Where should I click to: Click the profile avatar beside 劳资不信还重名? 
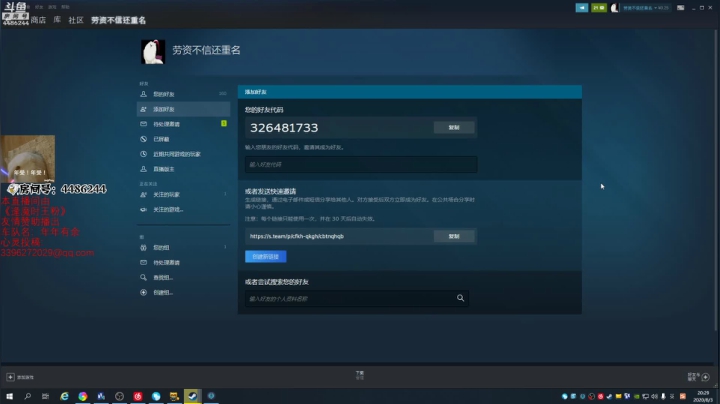point(153,51)
